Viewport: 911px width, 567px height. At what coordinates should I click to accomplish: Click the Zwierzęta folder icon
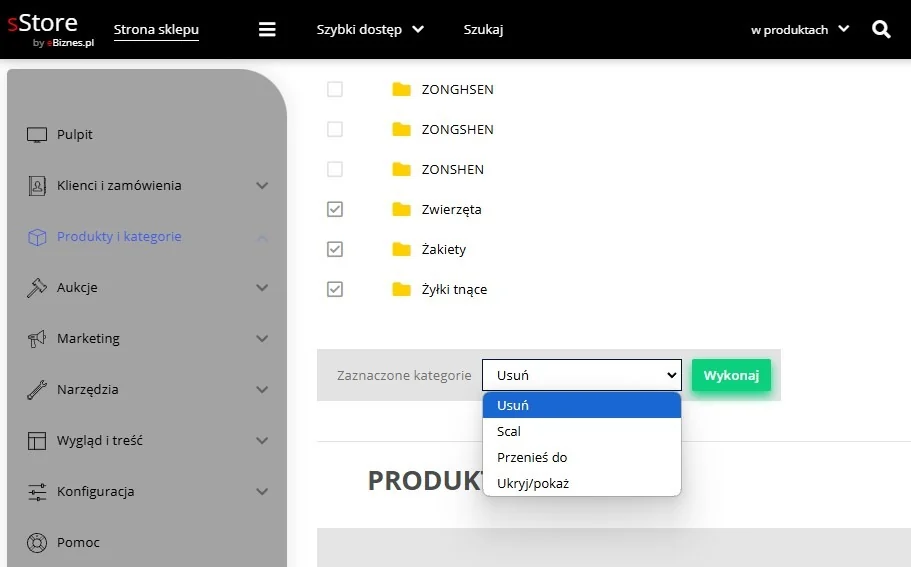[x=401, y=209]
